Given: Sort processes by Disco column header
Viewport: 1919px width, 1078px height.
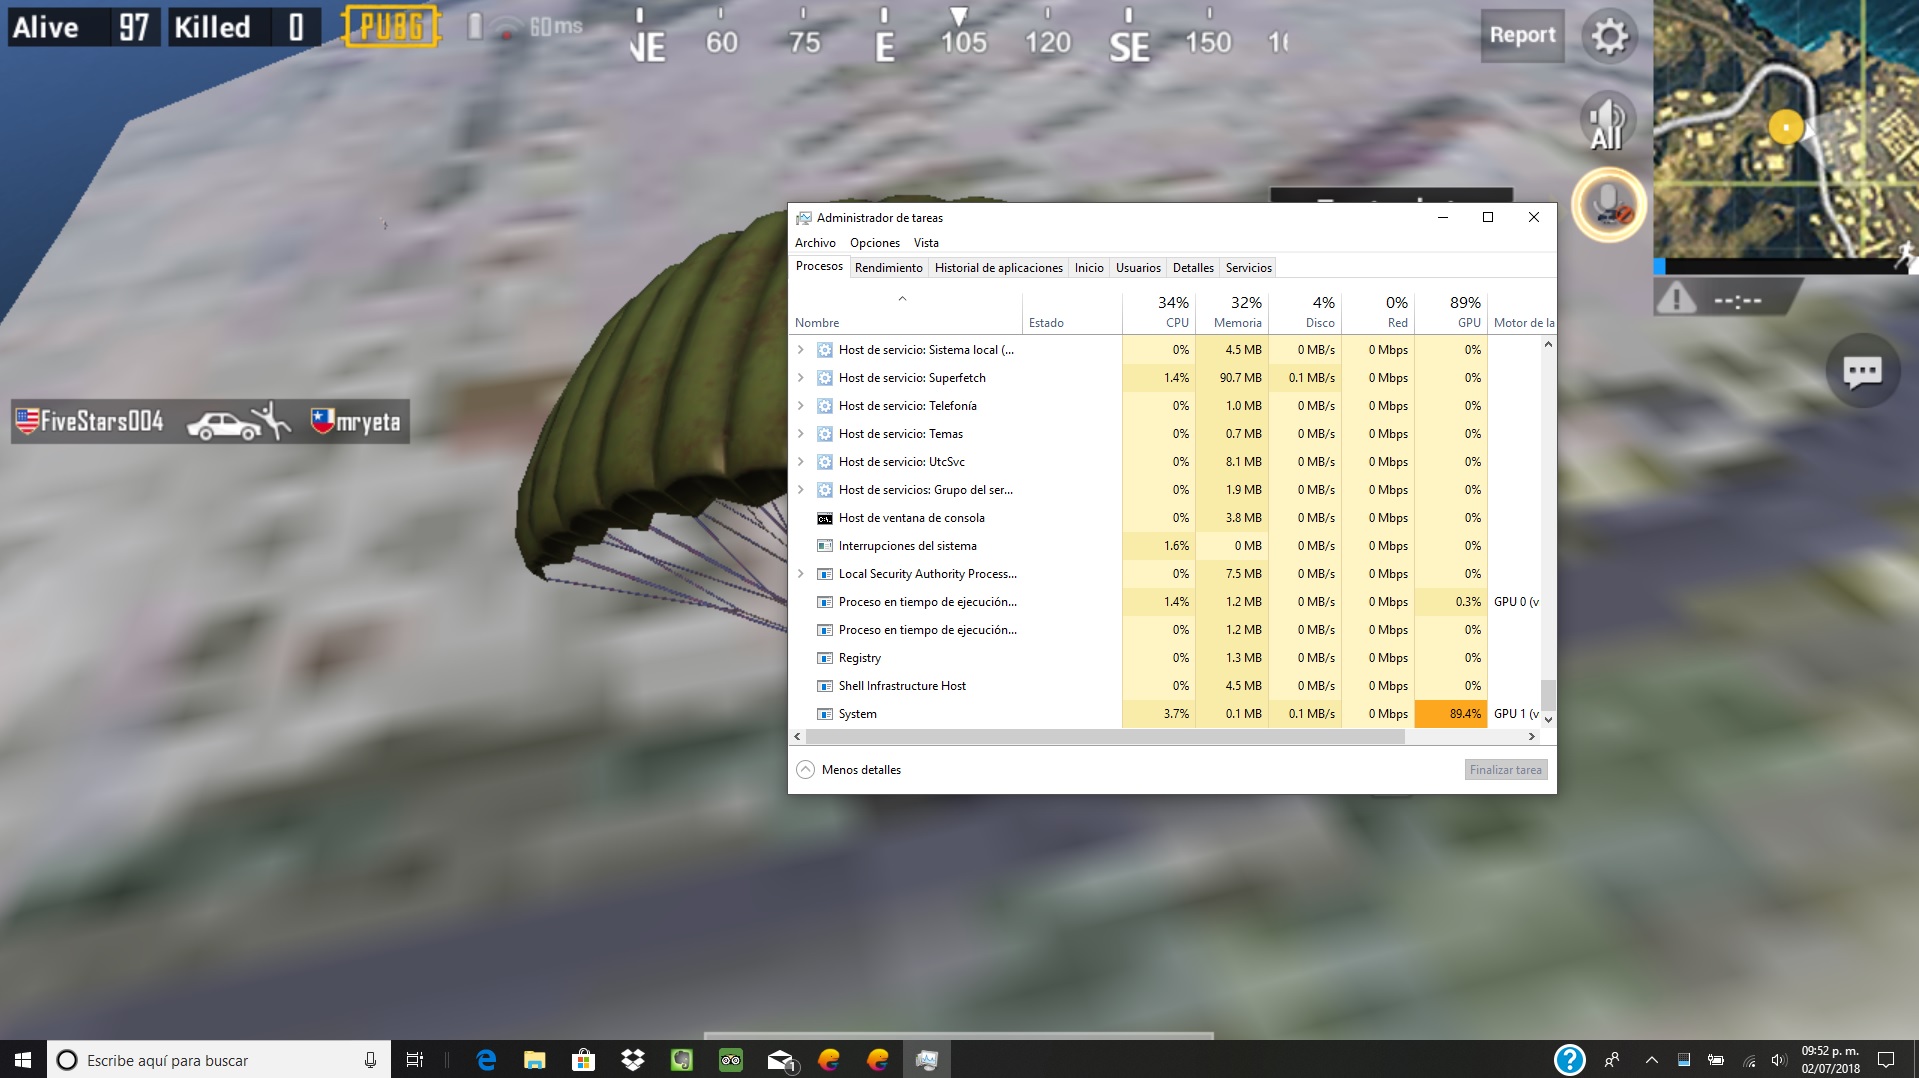Looking at the screenshot, I should pos(1305,313).
